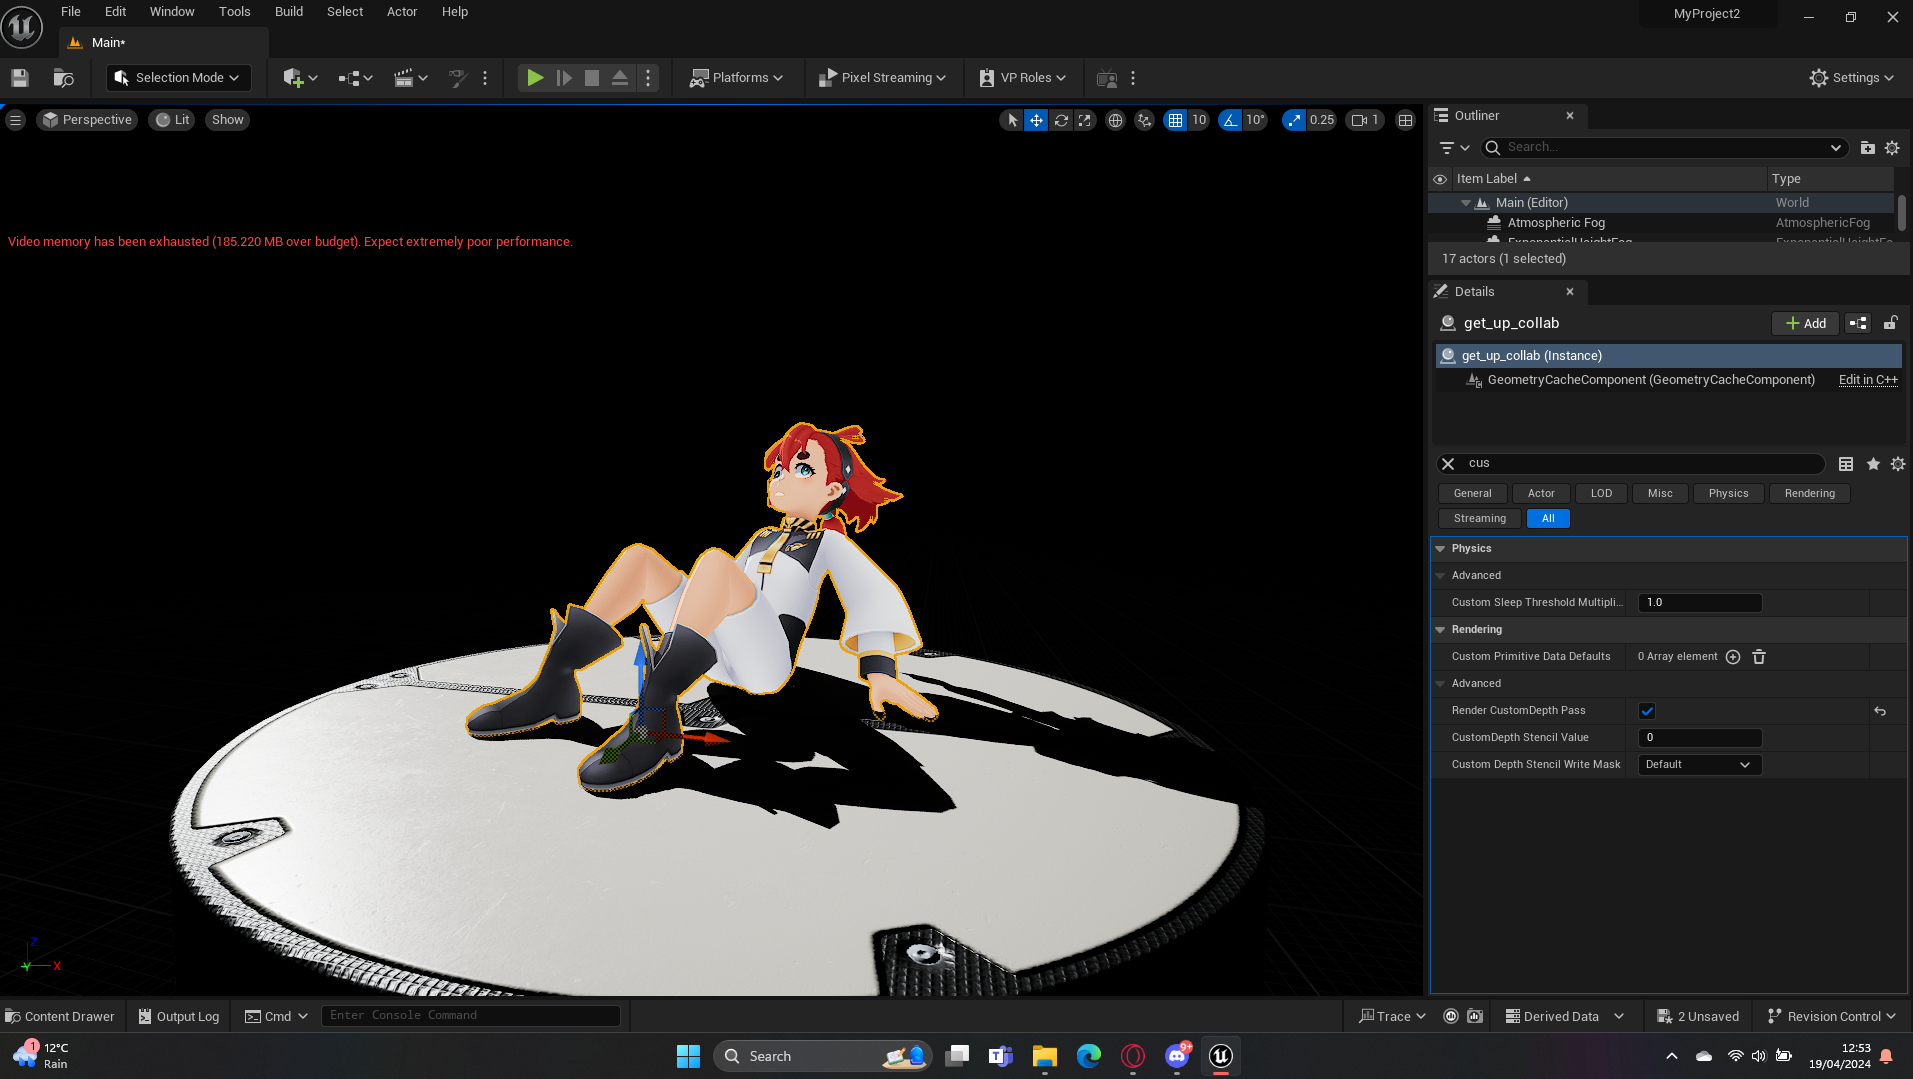Screen dimensions: 1913x1079
Task: Activate the Rotate gizmo tool
Action: (x=1061, y=120)
